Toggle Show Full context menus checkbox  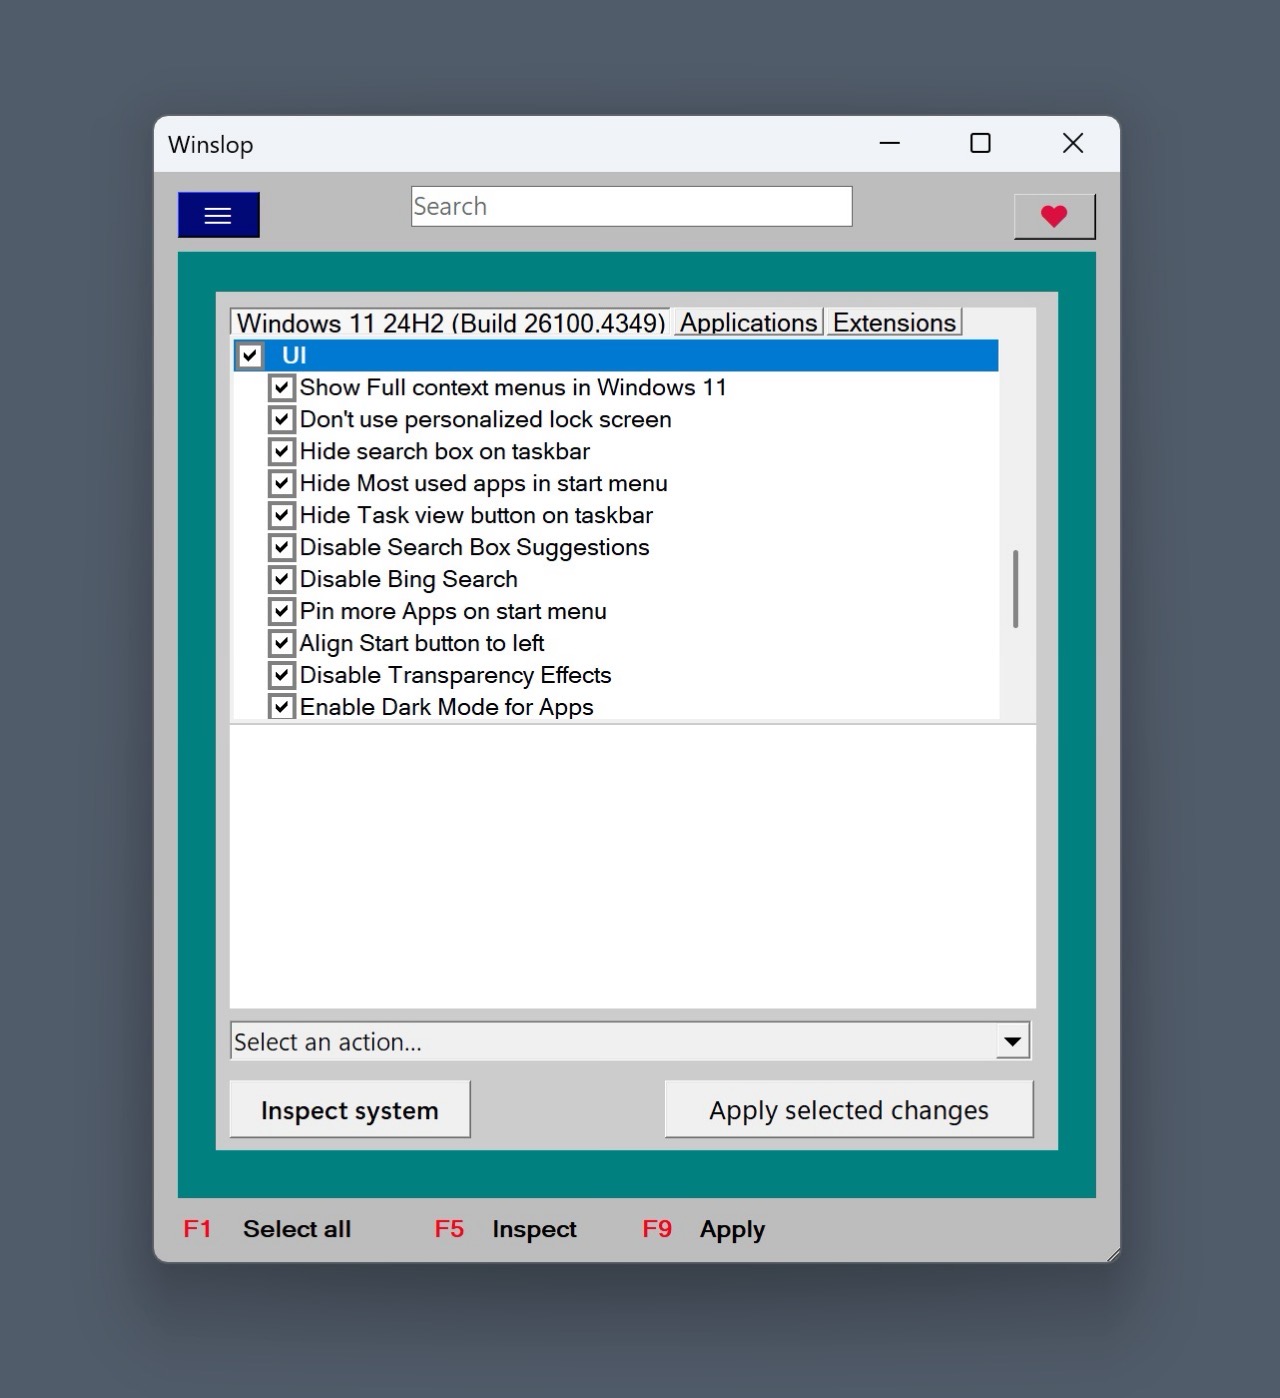click(282, 388)
